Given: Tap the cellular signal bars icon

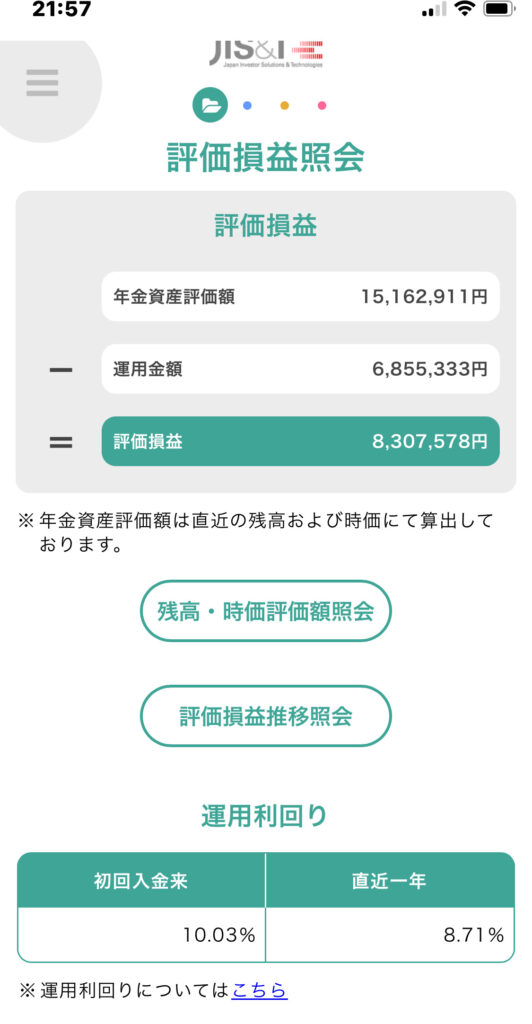Looking at the screenshot, I should tap(434, 10).
